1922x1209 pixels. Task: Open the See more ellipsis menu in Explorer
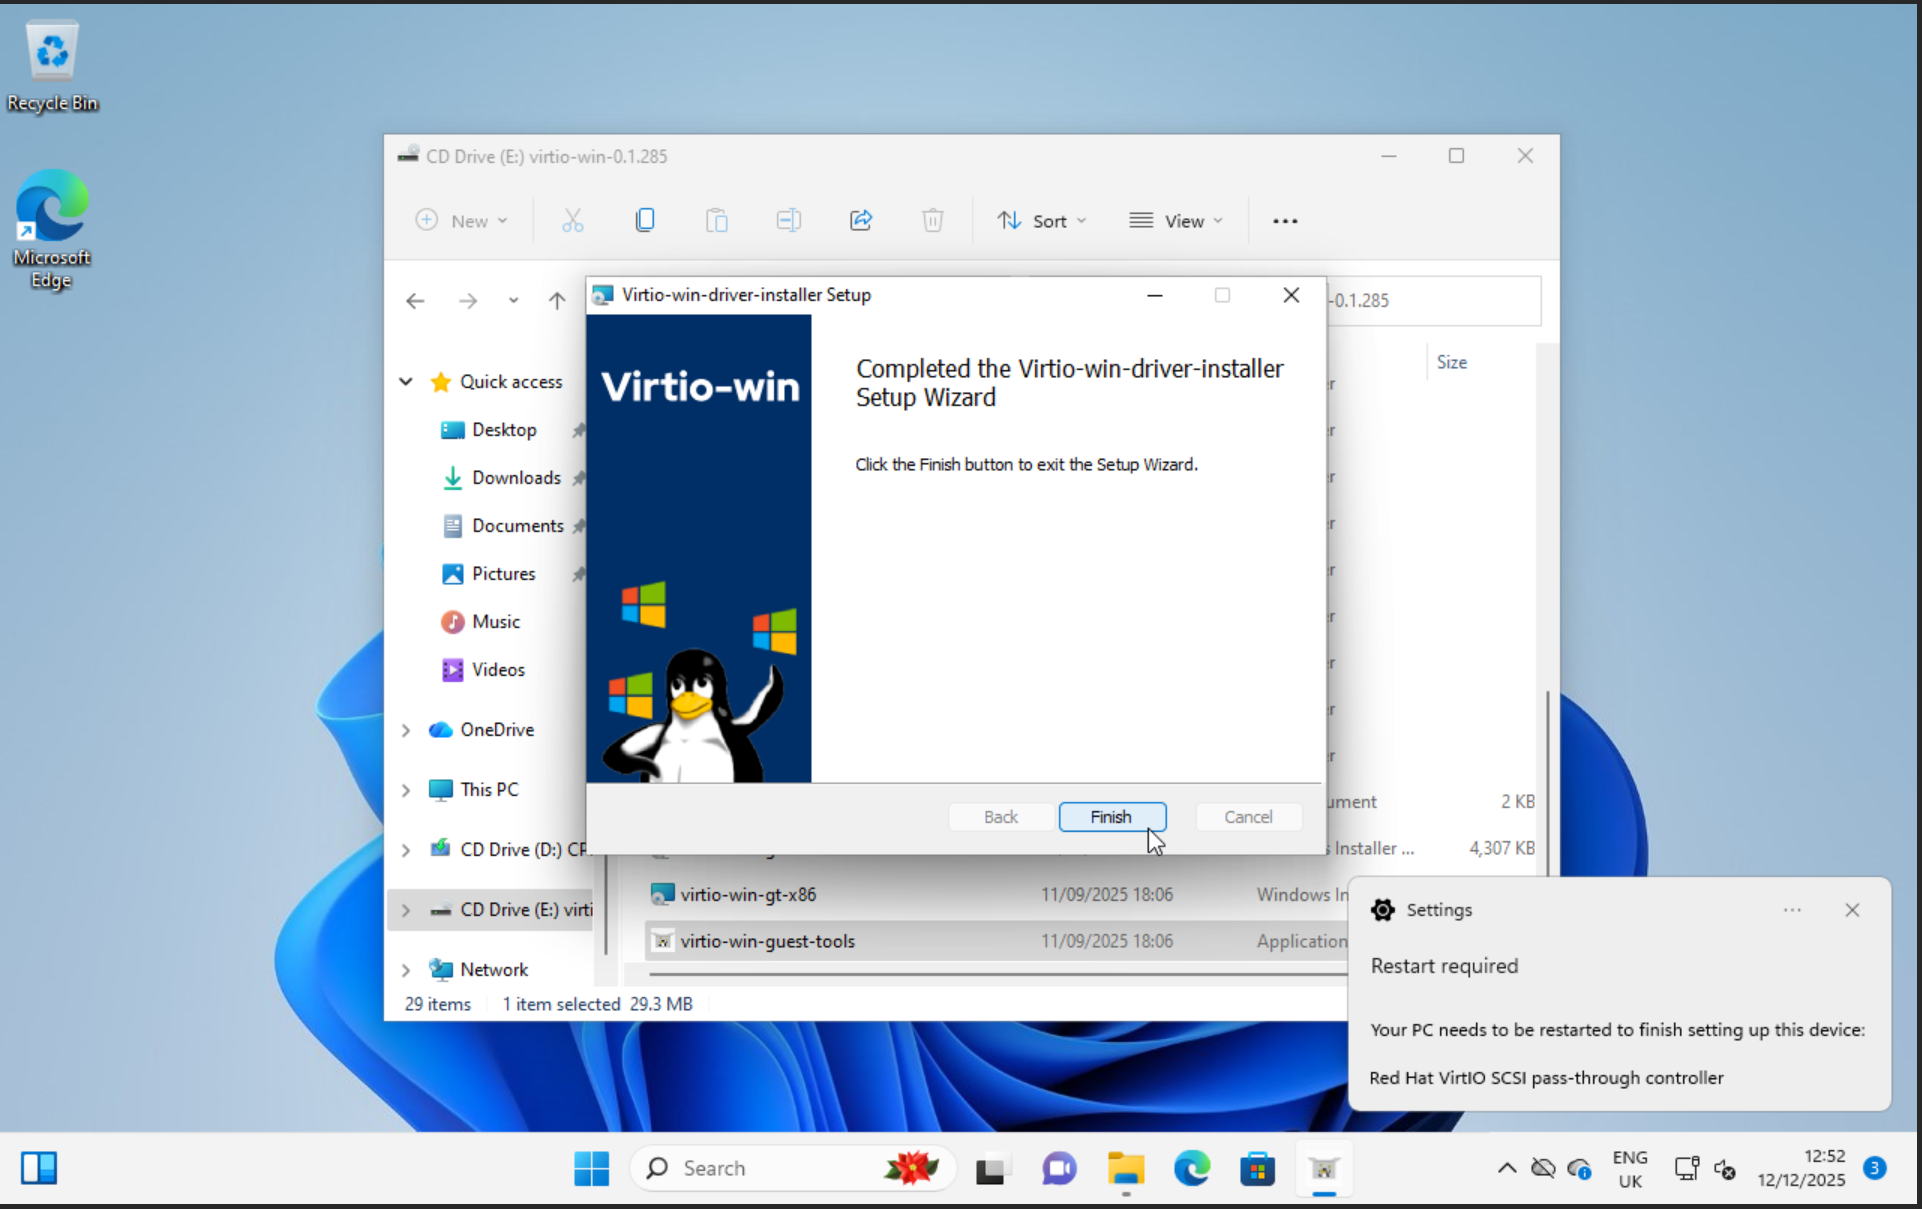(x=1285, y=221)
